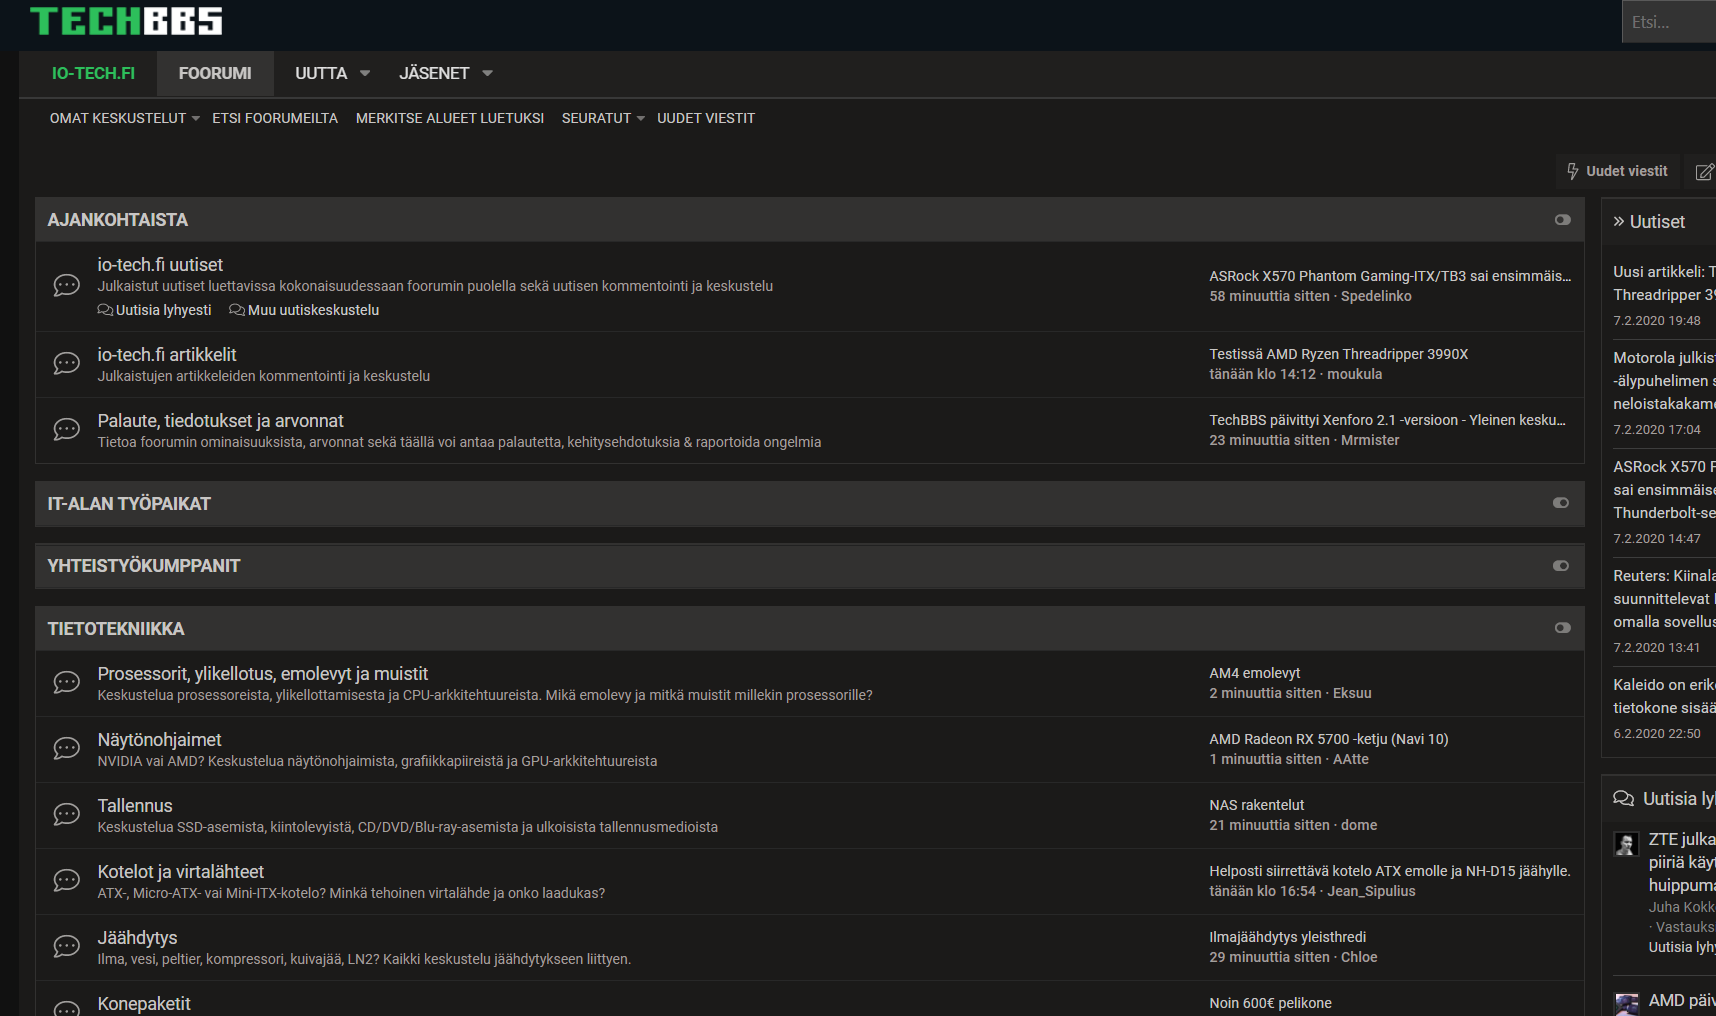Click the lightning icon next to Uudet viestit

(x=1573, y=171)
